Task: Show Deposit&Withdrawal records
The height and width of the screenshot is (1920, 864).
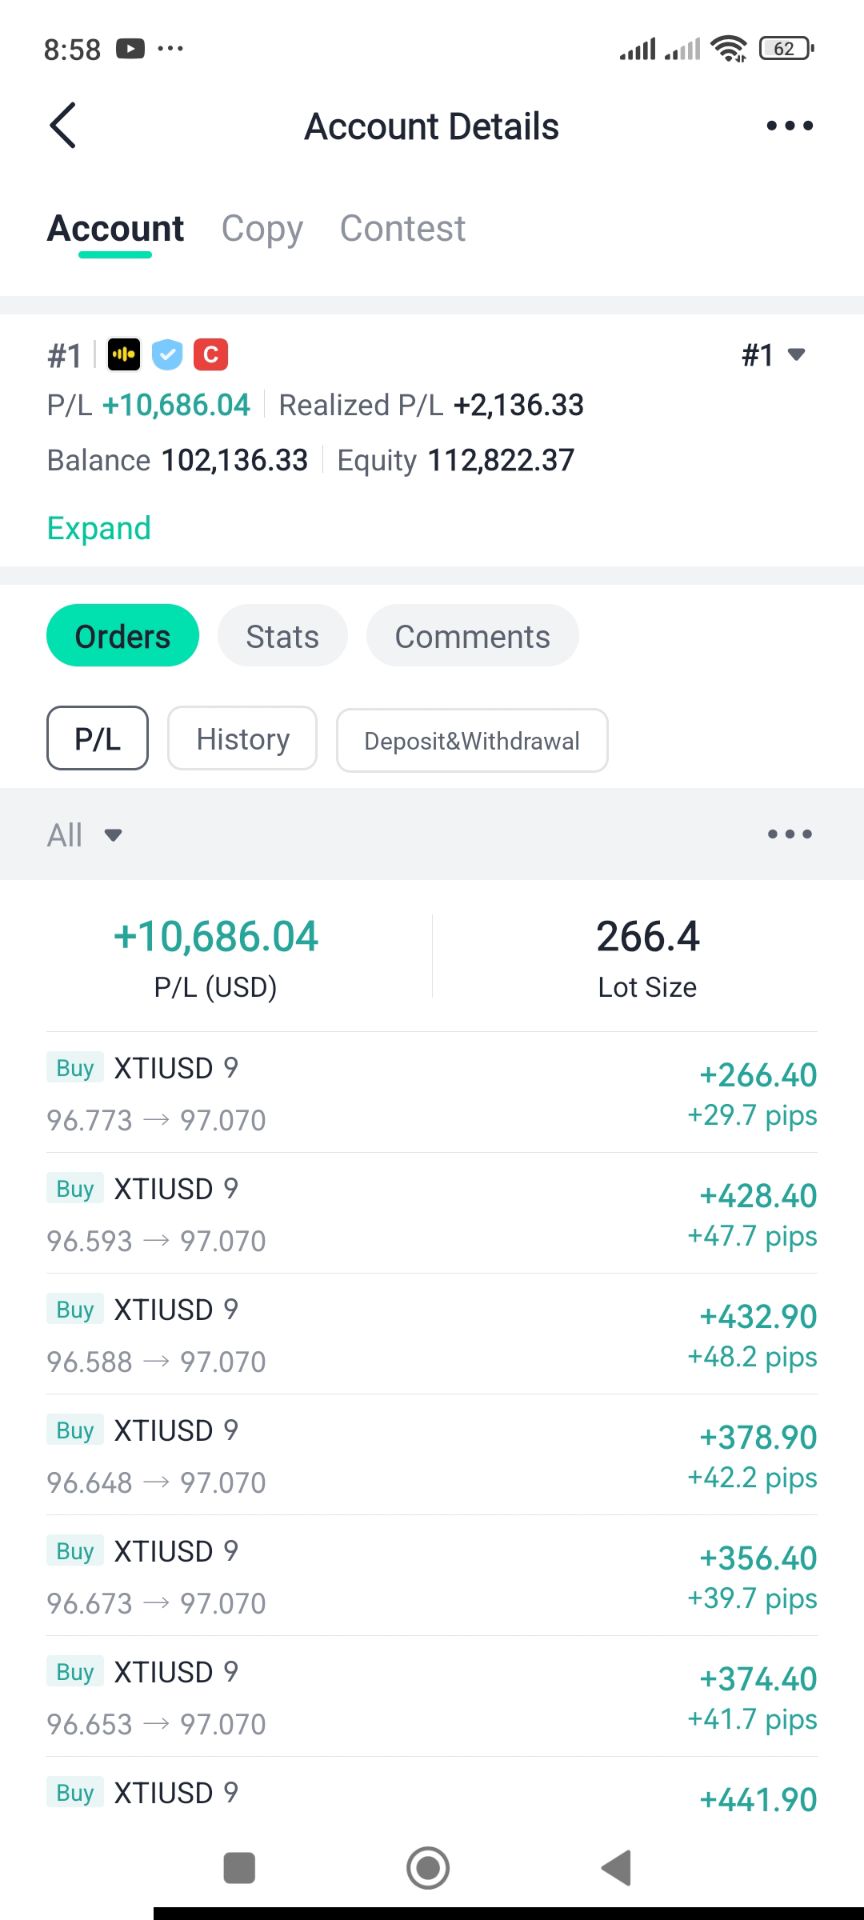Action: pyautogui.click(x=472, y=741)
